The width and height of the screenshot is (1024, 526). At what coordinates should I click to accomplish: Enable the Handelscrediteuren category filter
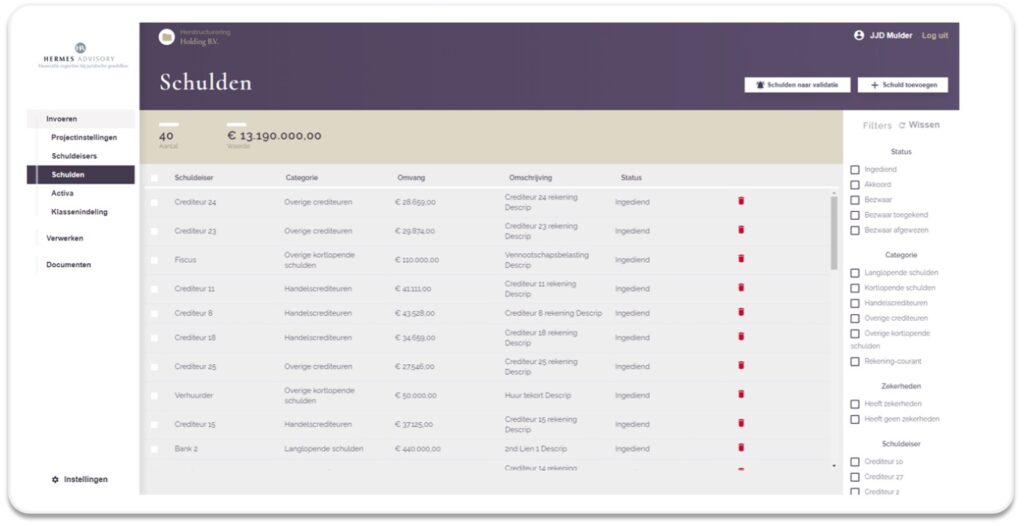coord(855,303)
